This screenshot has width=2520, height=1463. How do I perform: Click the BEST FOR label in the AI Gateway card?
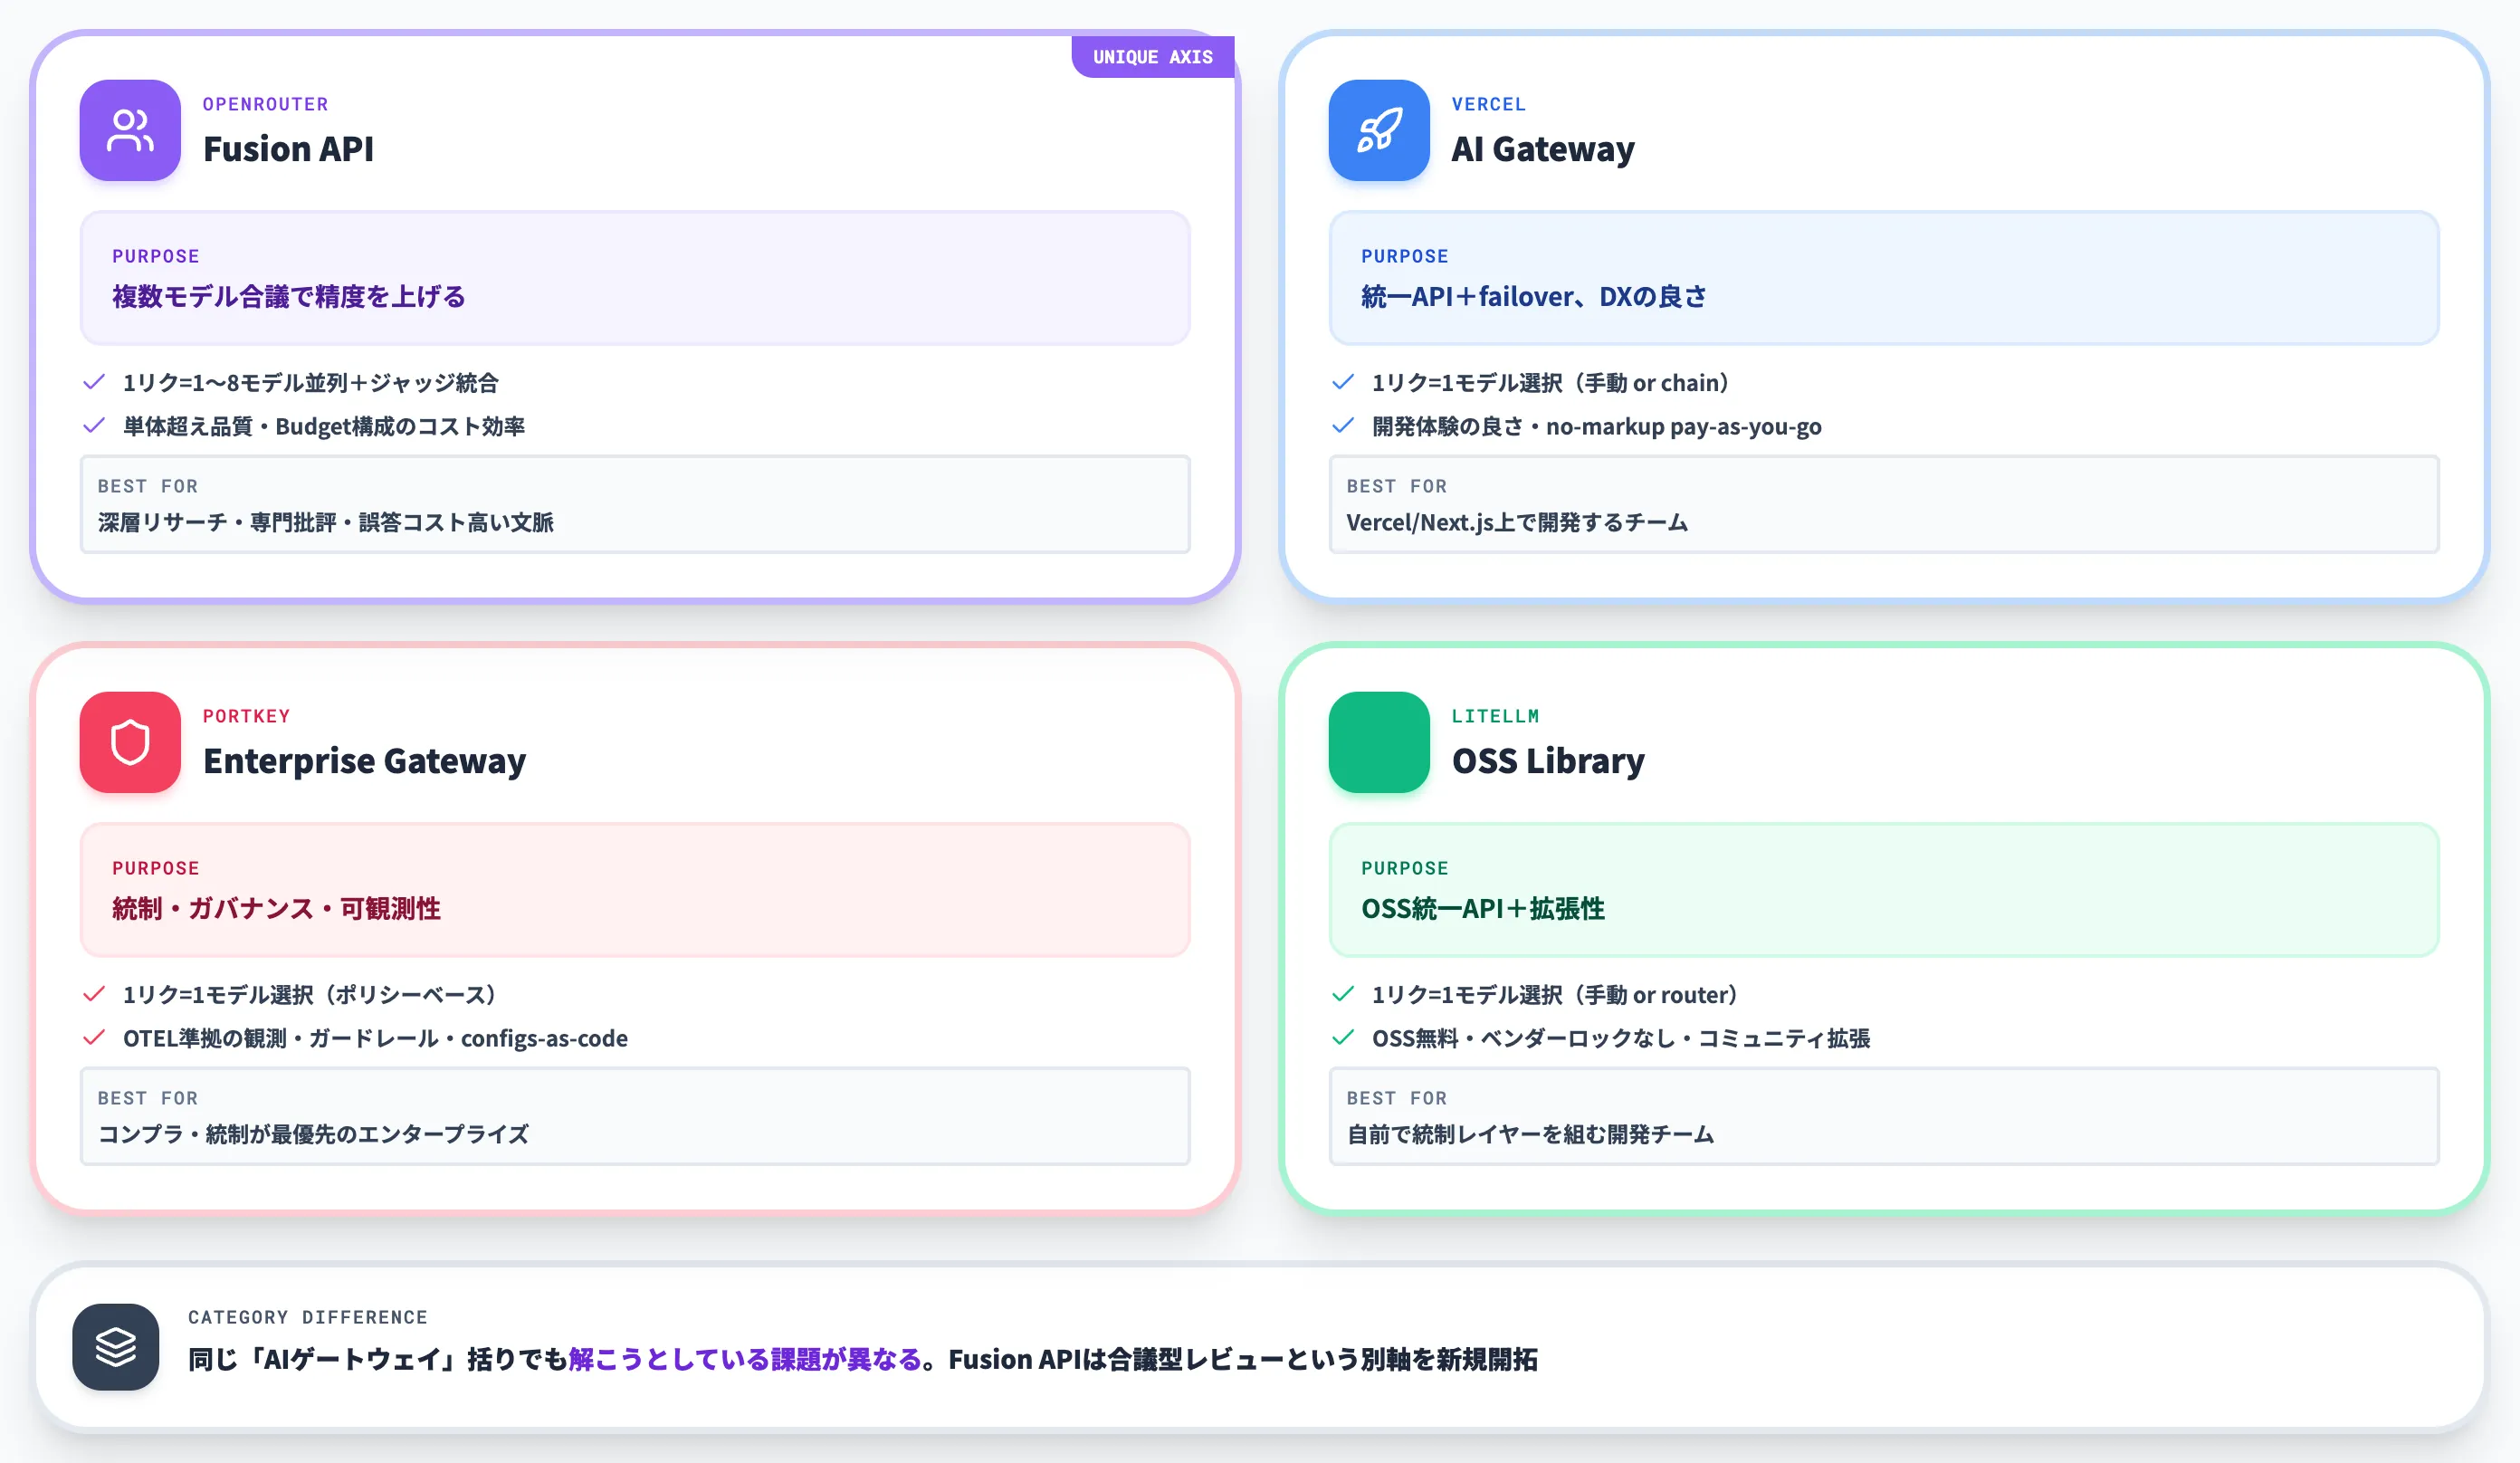pyautogui.click(x=1396, y=486)
